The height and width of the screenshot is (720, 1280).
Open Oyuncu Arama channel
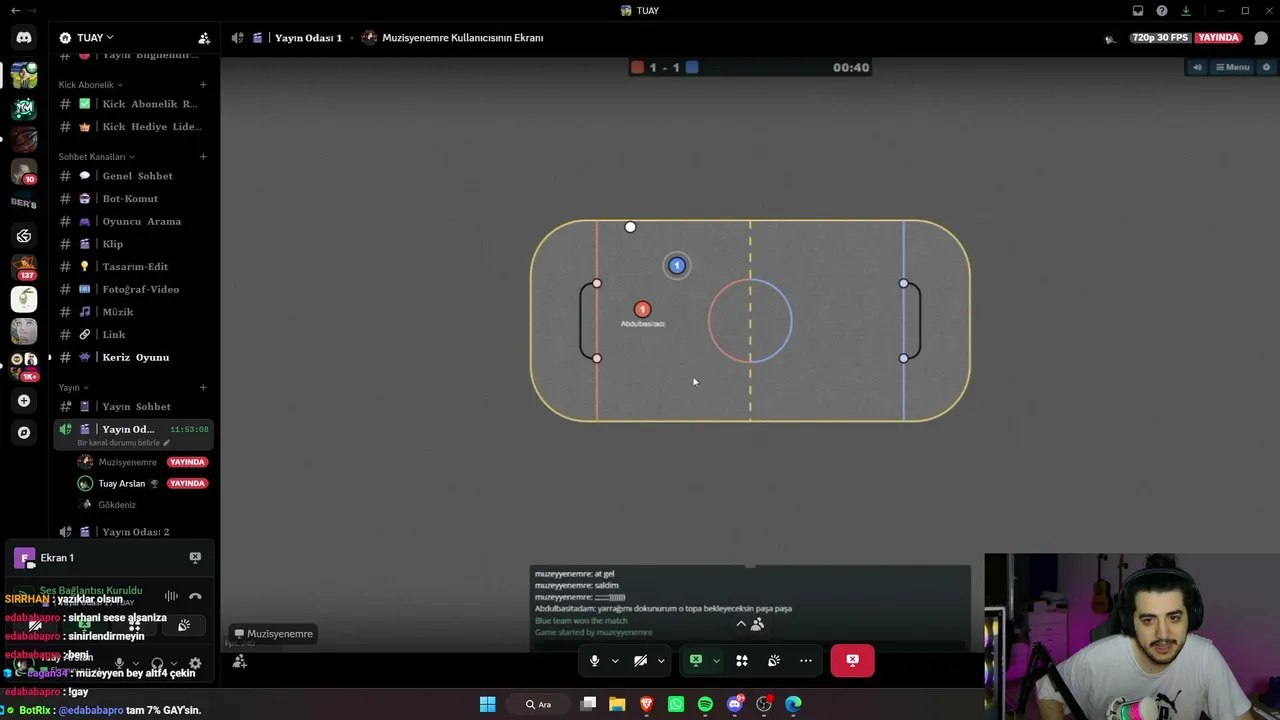[x=133, y=222]
